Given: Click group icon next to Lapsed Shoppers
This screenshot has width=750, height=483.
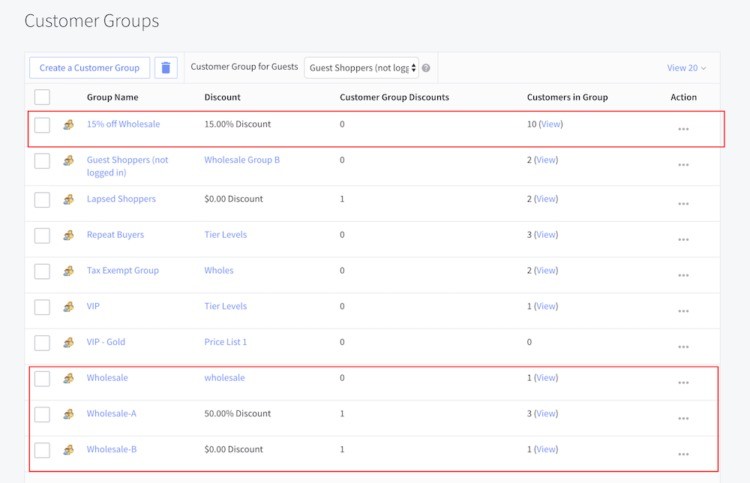Looking at the screenshot, I should (x=68, y=200).
